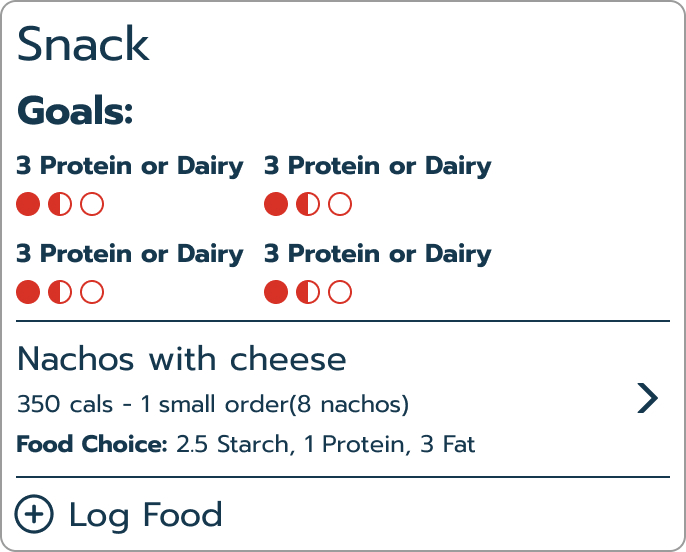
Task: Click the empty circle in top-left goal
Action: (92, 205)
